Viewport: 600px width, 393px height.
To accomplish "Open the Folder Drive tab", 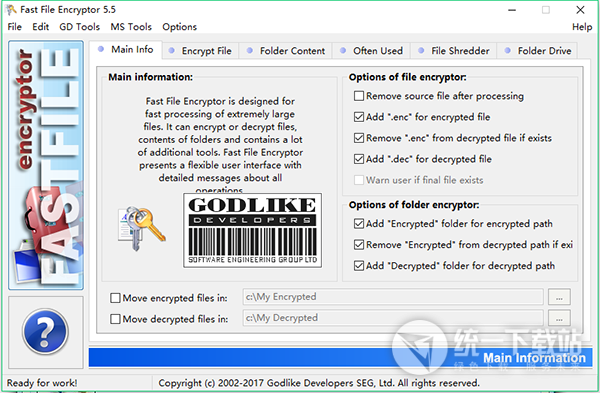I will (x=538, y=51).
